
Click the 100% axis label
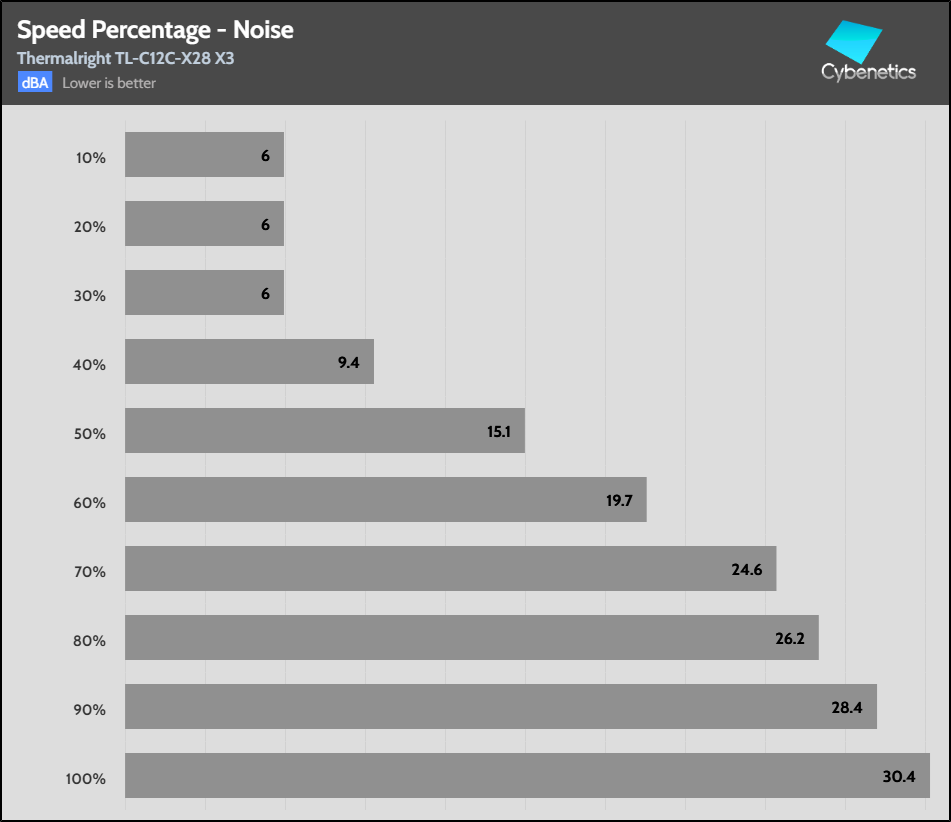(x=87, y=779)
